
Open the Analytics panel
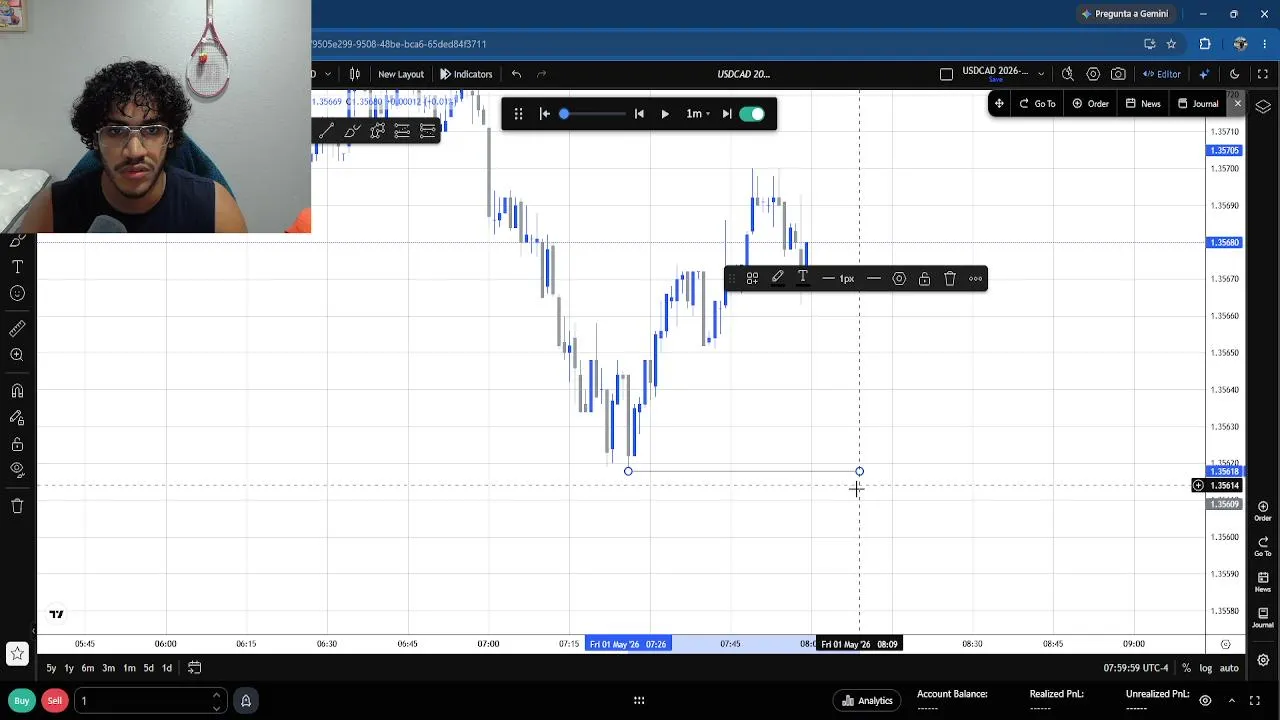click(x=867, y=701)
